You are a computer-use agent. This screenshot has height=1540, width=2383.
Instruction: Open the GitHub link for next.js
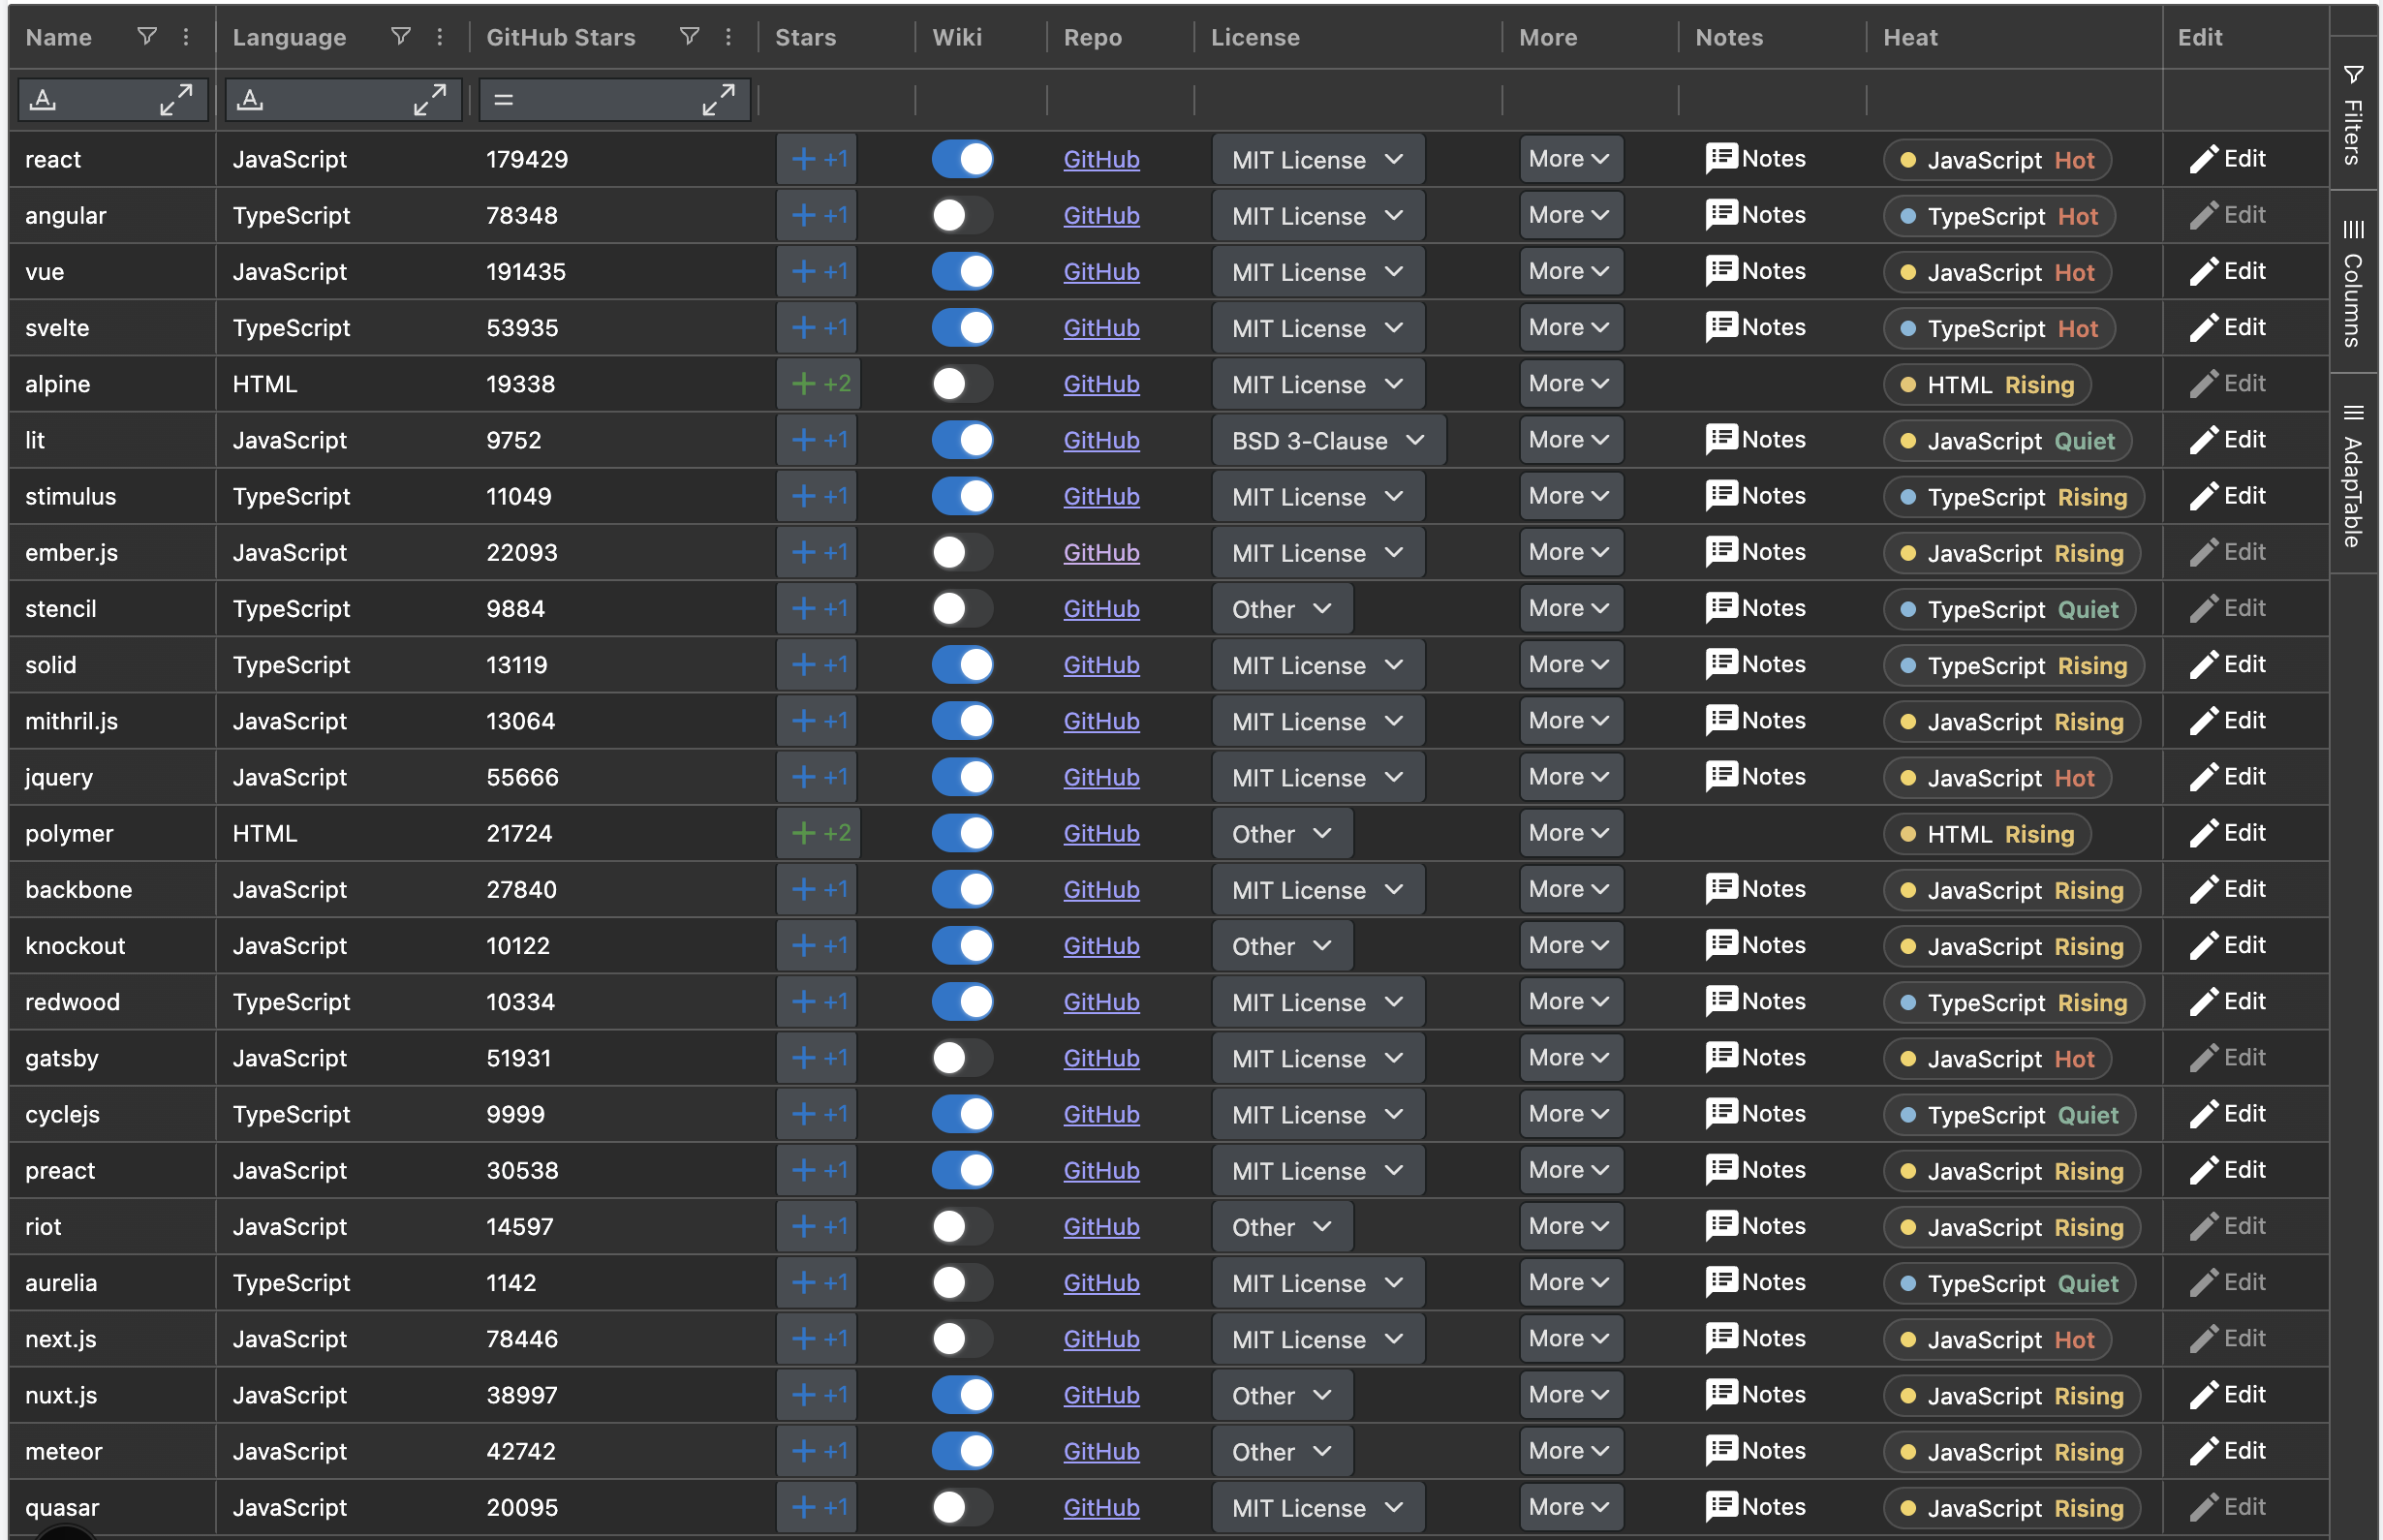(1101, 1339)
